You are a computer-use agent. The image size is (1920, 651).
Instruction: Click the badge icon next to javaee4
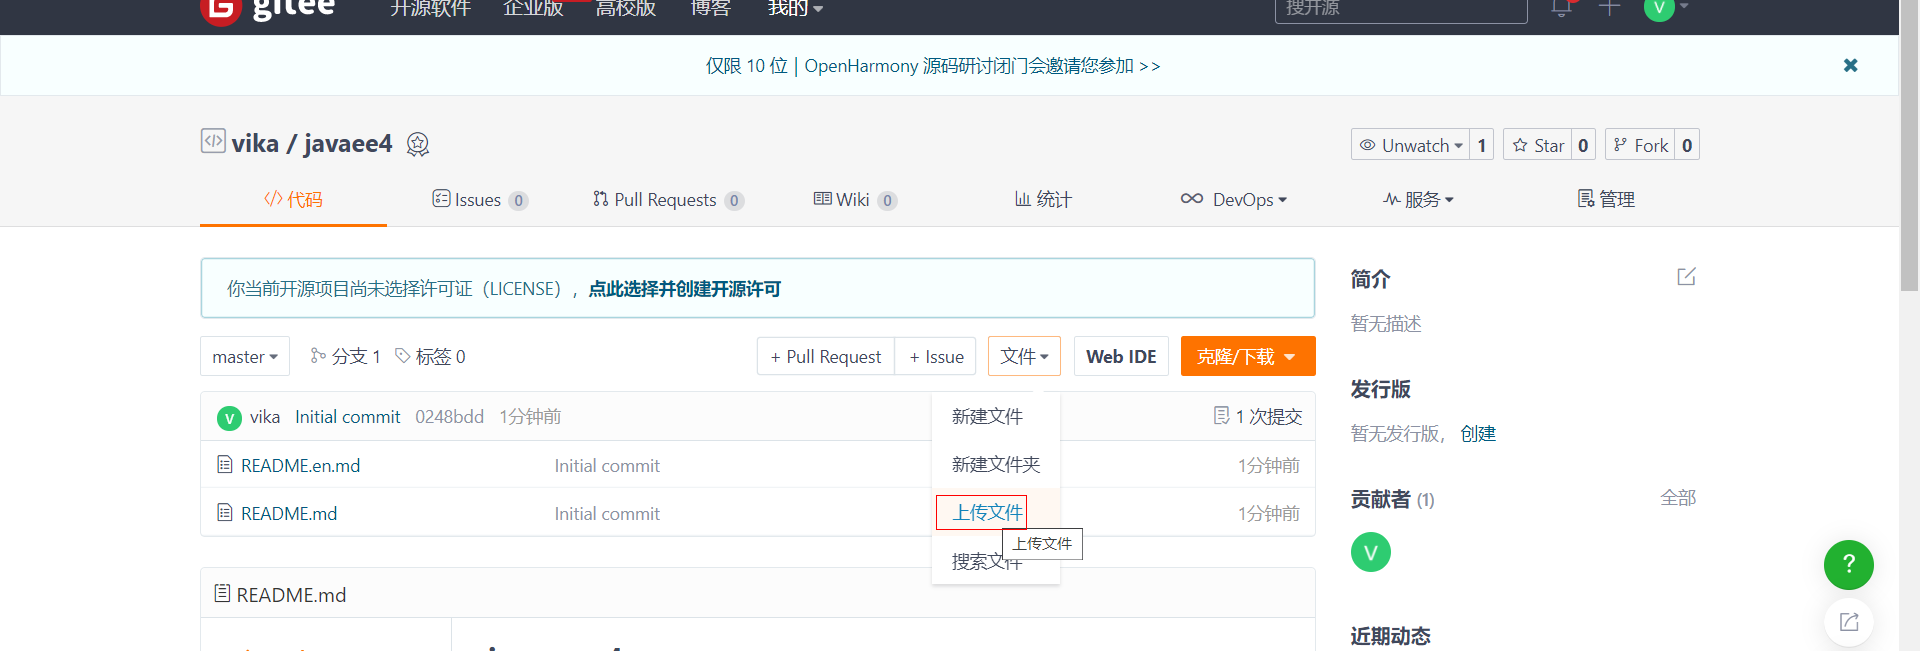418,145
